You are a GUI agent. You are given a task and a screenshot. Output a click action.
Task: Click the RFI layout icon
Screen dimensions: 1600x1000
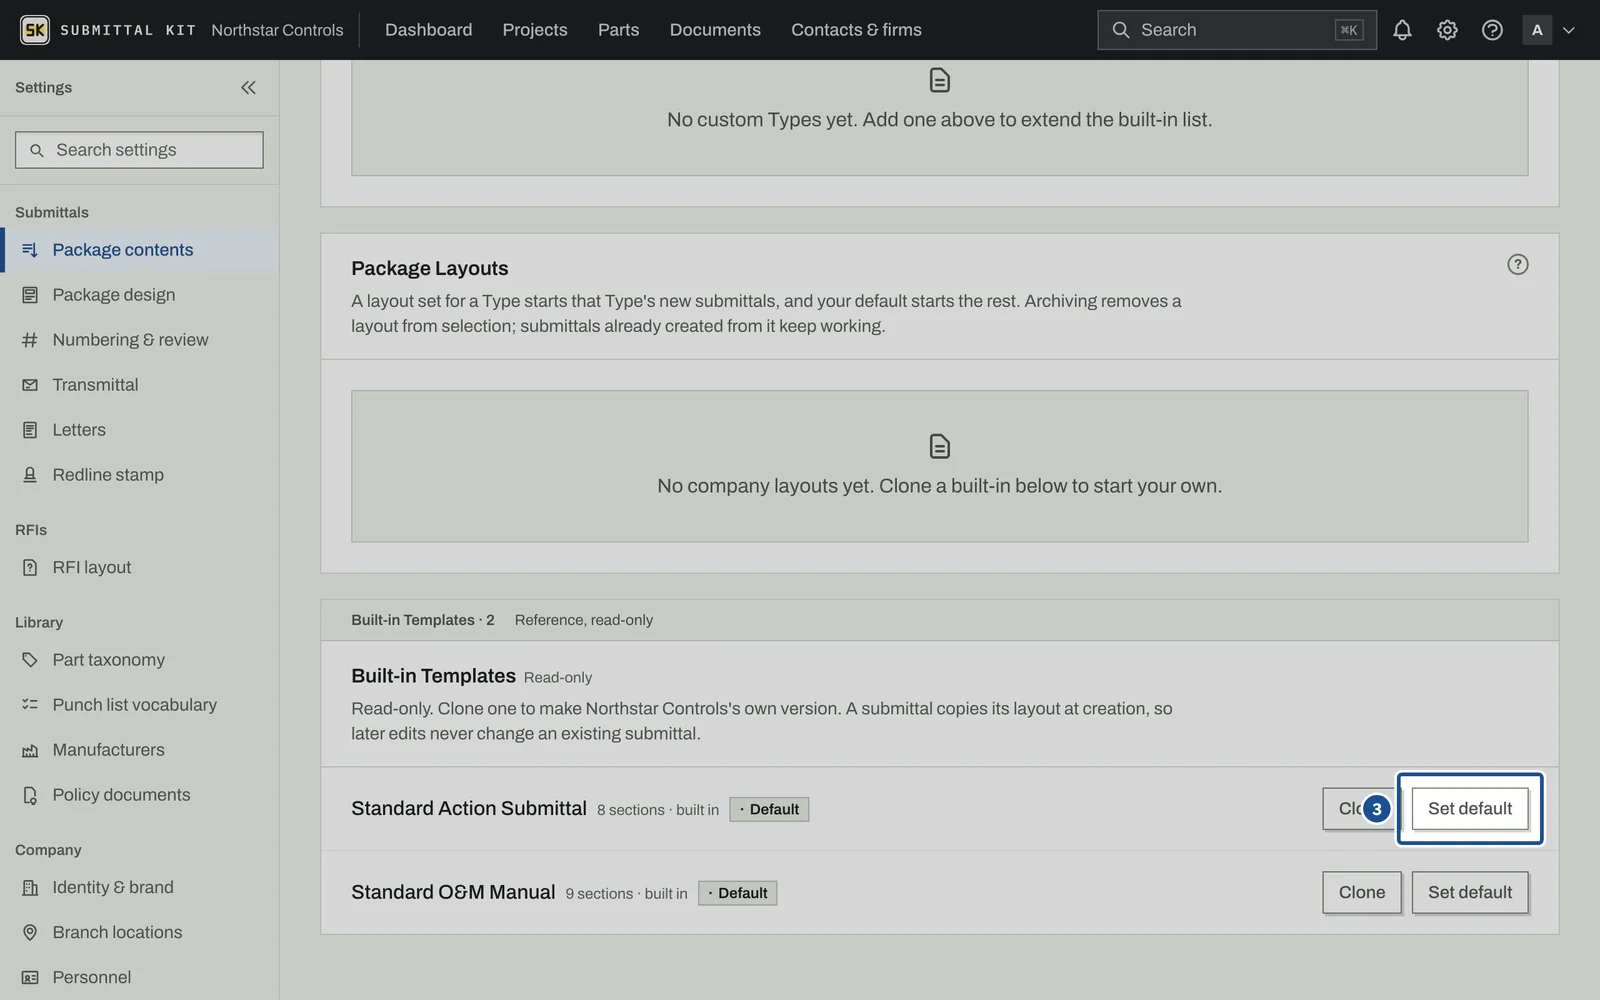30,567
